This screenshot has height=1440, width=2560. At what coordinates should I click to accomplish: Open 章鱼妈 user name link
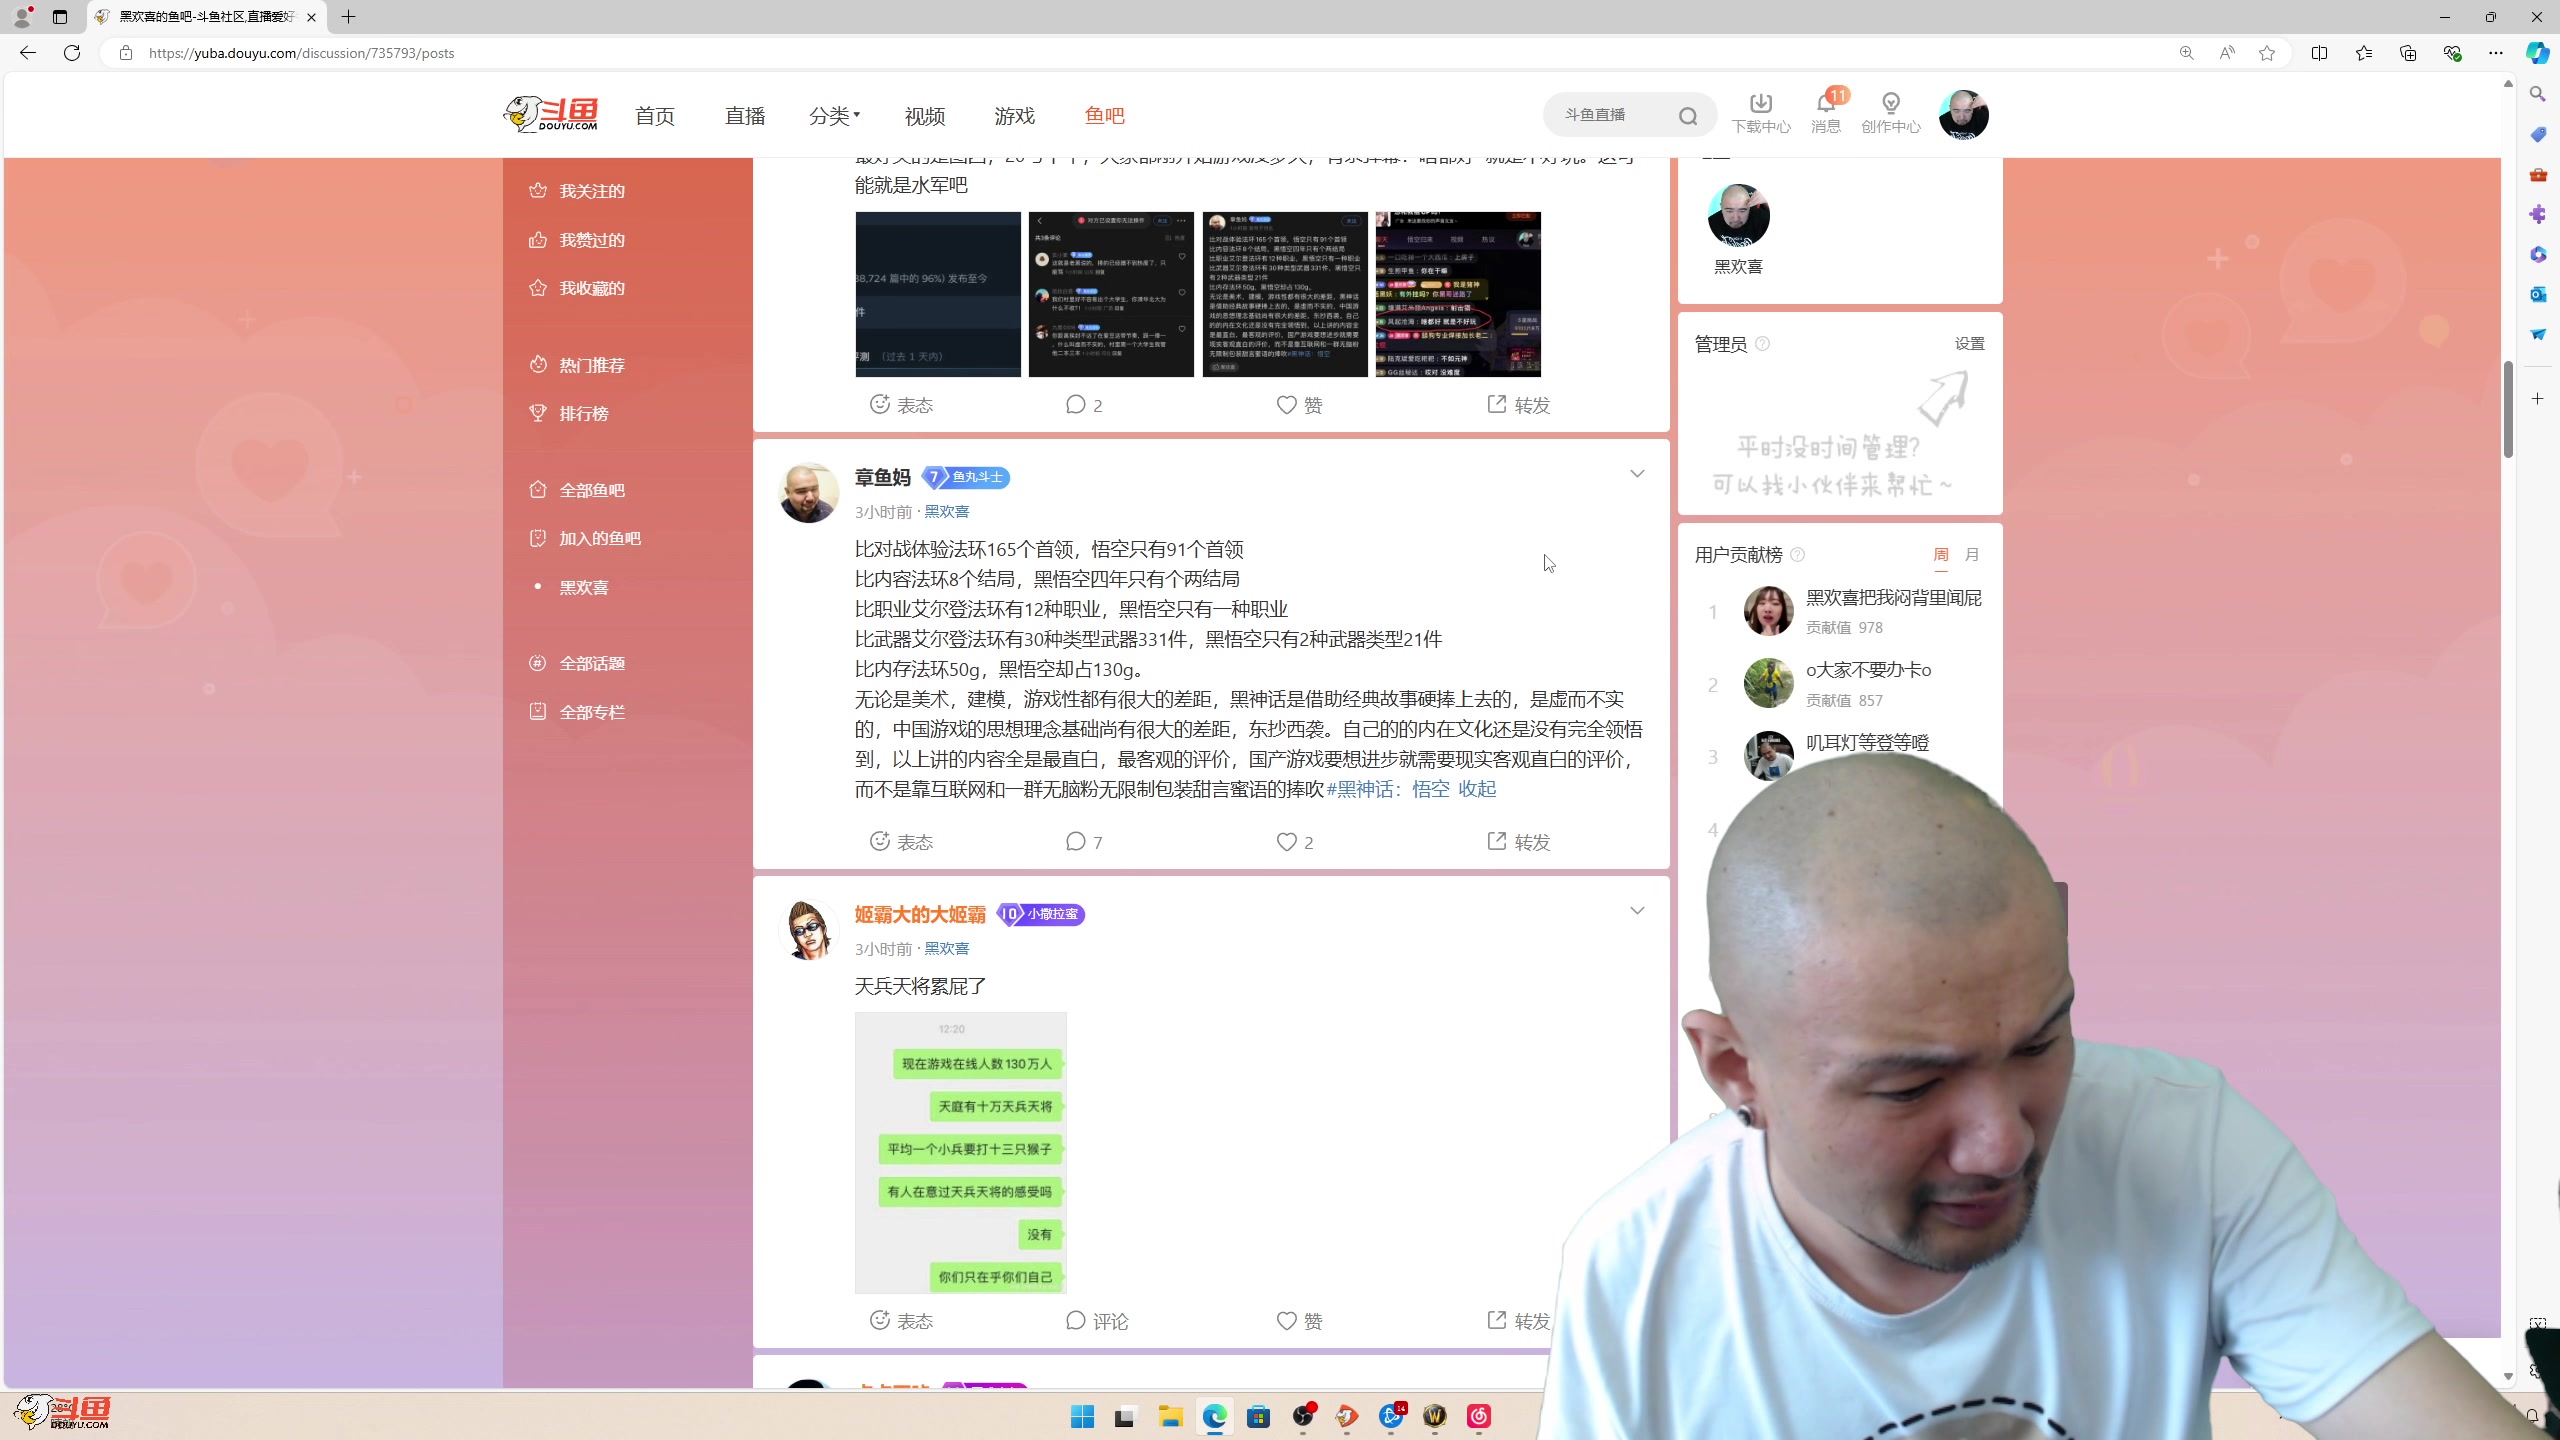pyautogui.click(x=882, y=478)
